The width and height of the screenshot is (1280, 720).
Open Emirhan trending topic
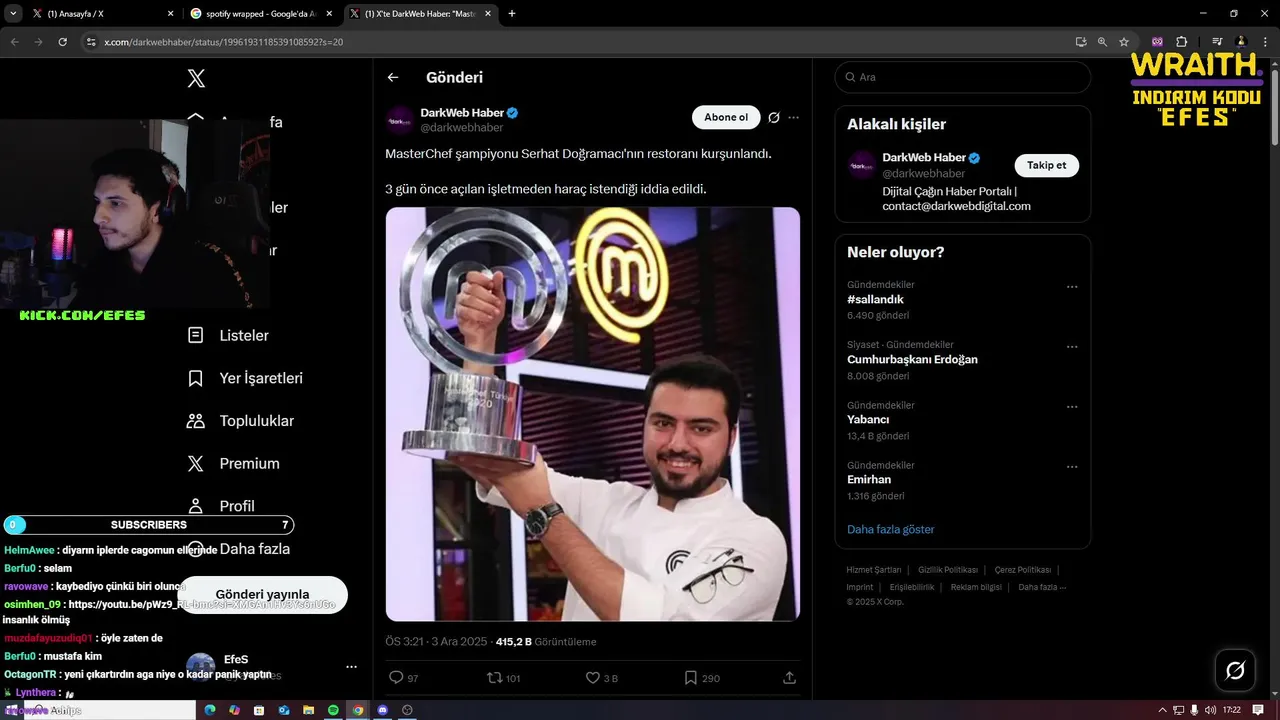[869, 480]
